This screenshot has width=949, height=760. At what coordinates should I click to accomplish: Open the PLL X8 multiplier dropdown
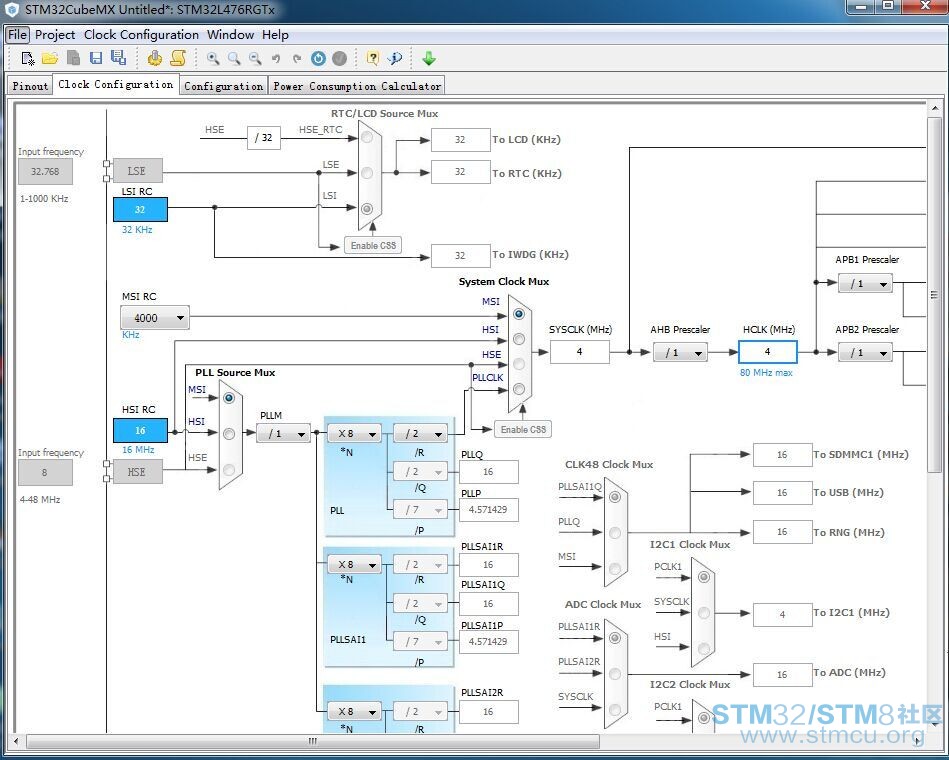click(x=355, y=433)
